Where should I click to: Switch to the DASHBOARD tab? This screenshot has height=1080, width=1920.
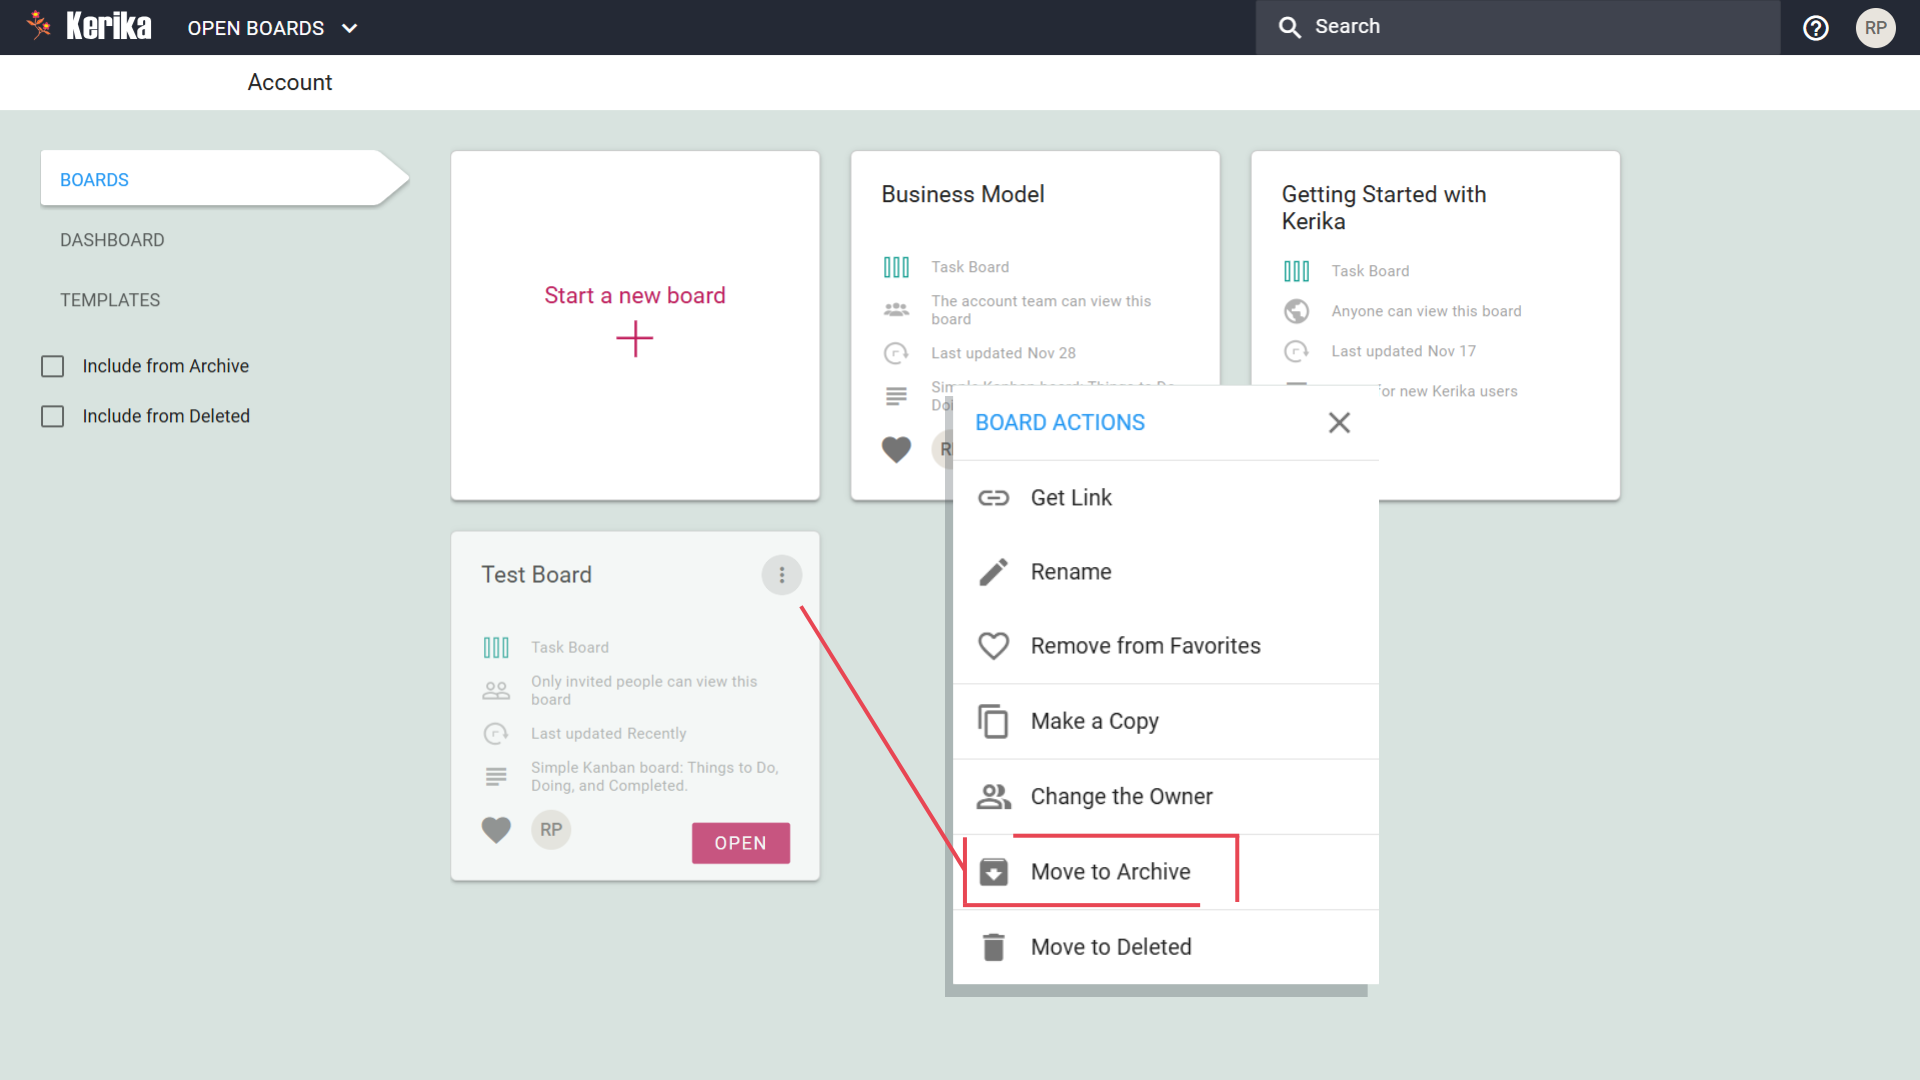112,240
